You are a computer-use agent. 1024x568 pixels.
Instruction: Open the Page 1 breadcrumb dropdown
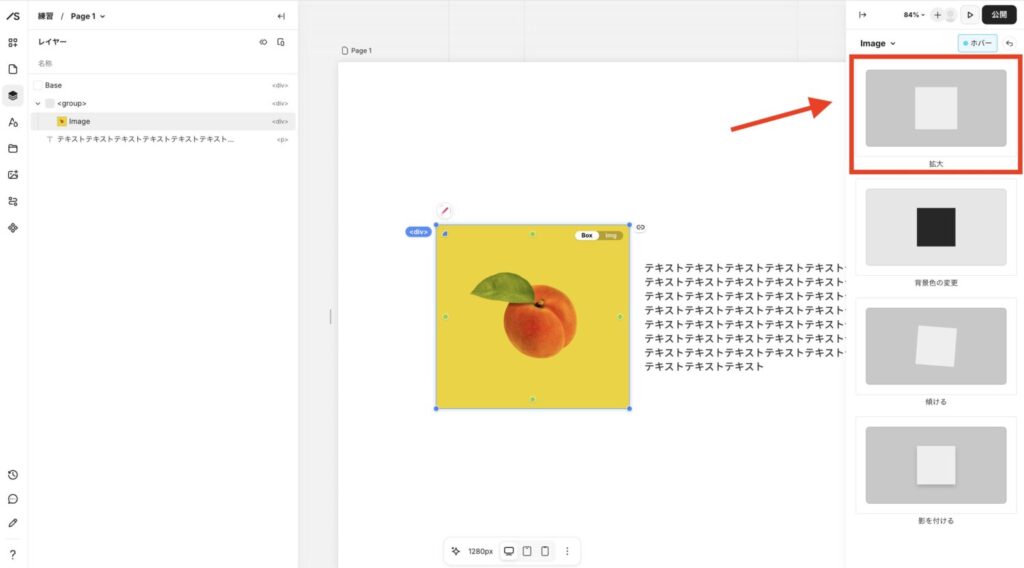88,16
